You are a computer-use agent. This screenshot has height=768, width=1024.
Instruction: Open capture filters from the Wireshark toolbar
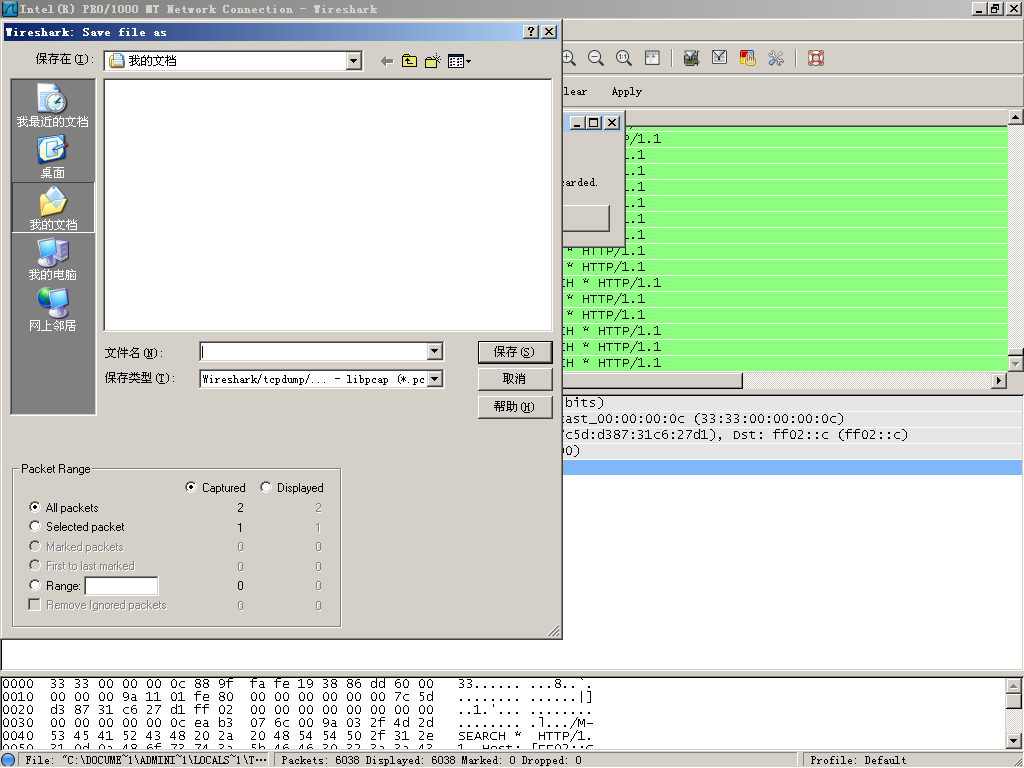(691, 58)
